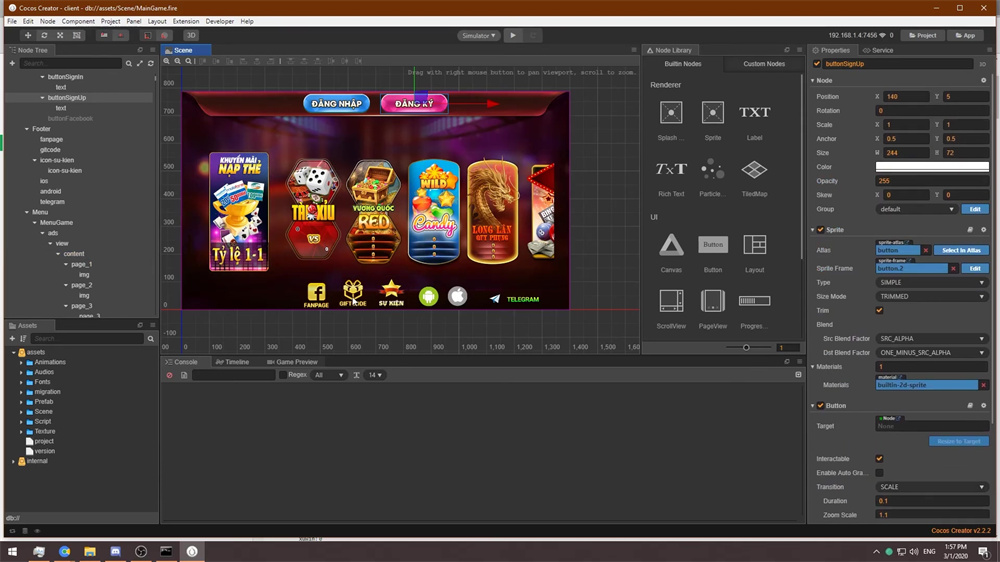This screenshot has width=1000, height=562.
Task: Open the Size Mode TRIMMED dropdown
Action: pos(932,296)
